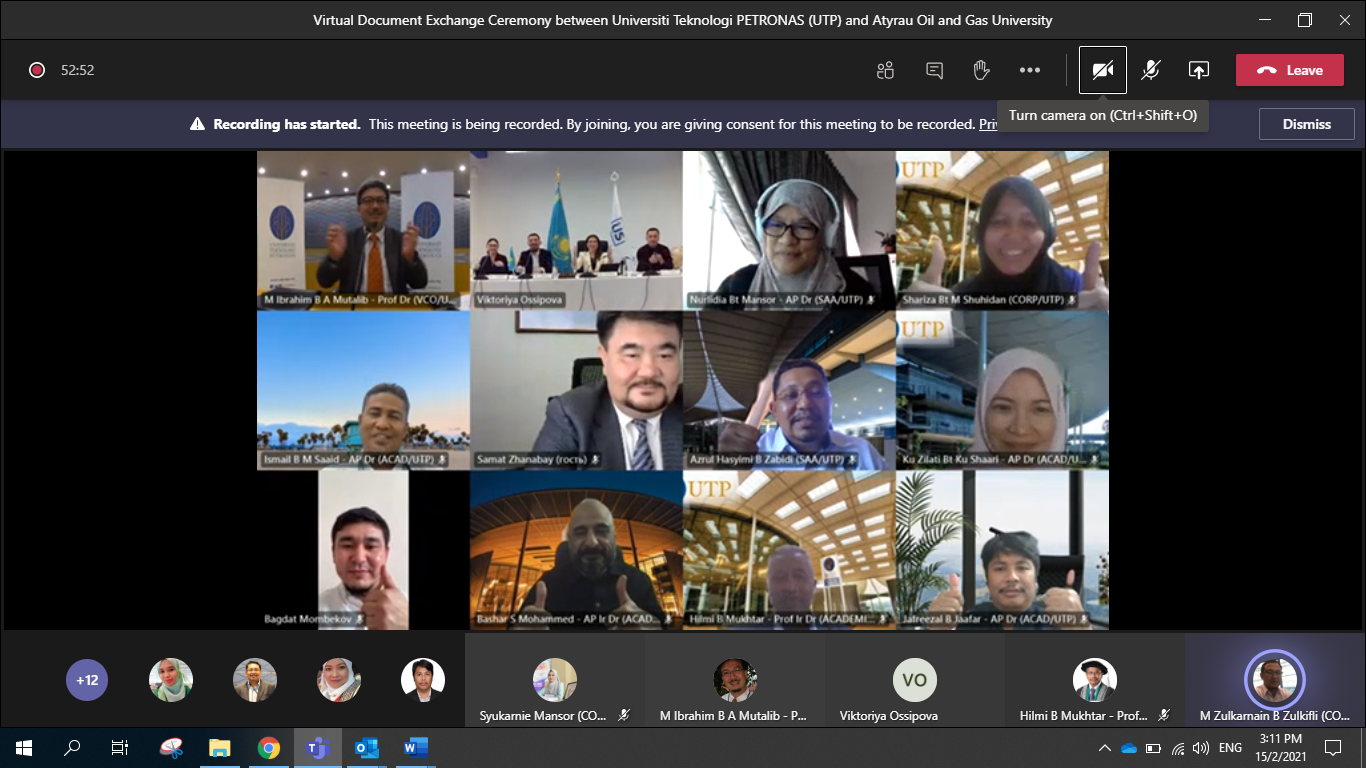Expand the +12 hidden participants
Viewport: 1366px width, 768px height.
[87, 679]
